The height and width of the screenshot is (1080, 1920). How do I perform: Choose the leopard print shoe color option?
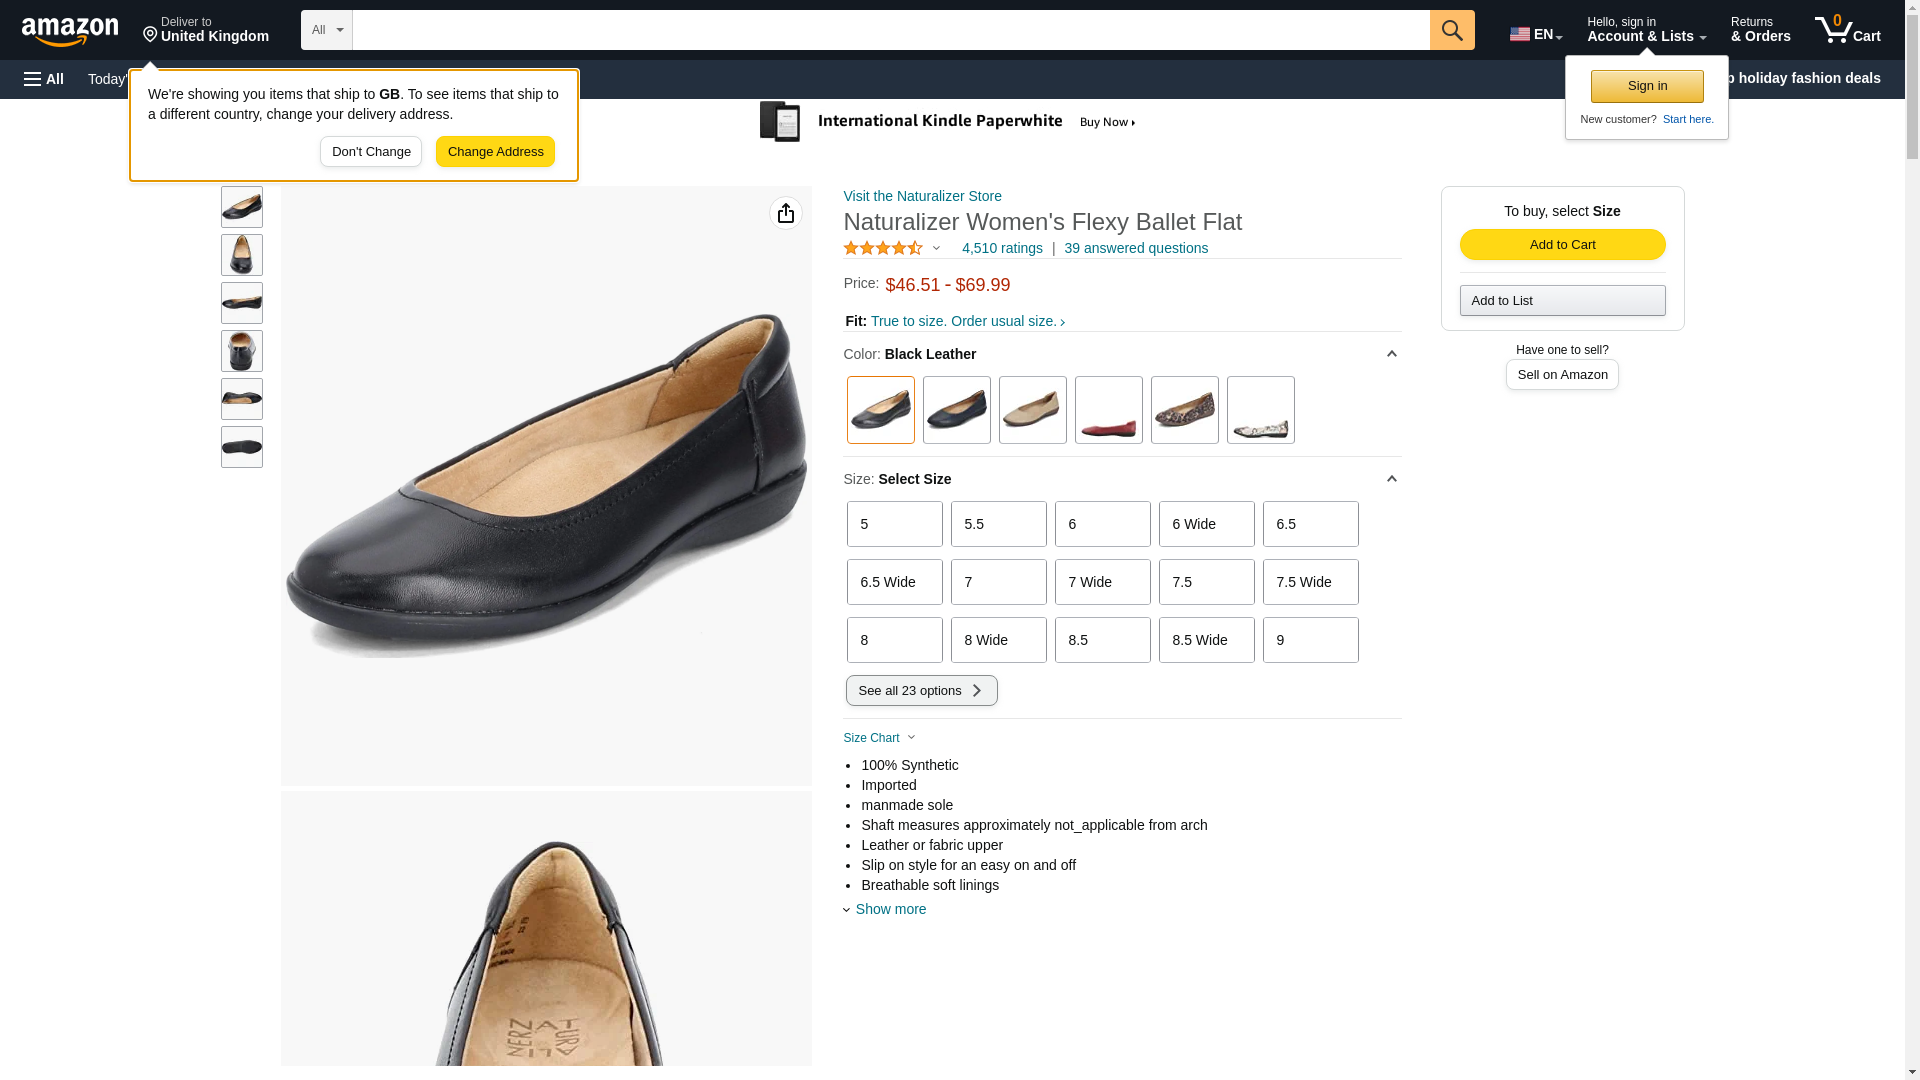click(x=1185, y=410)
